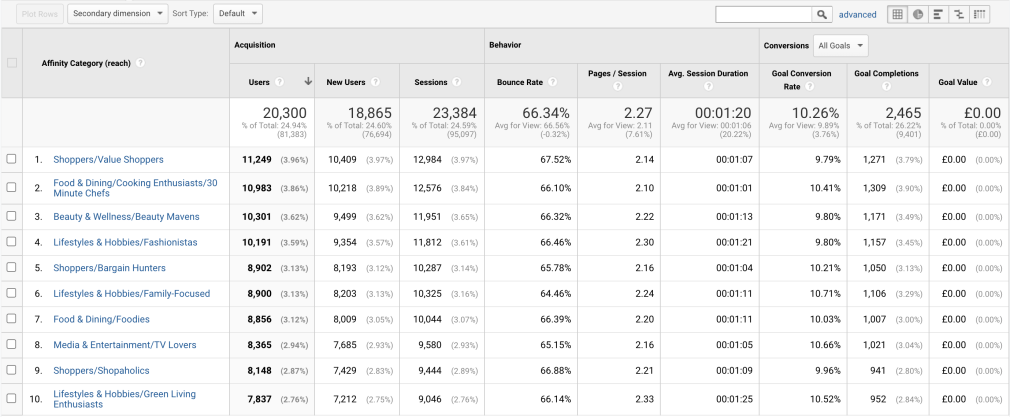Sort by the Sessions column header
1010x417 pixels.
(x=431, y=82)
